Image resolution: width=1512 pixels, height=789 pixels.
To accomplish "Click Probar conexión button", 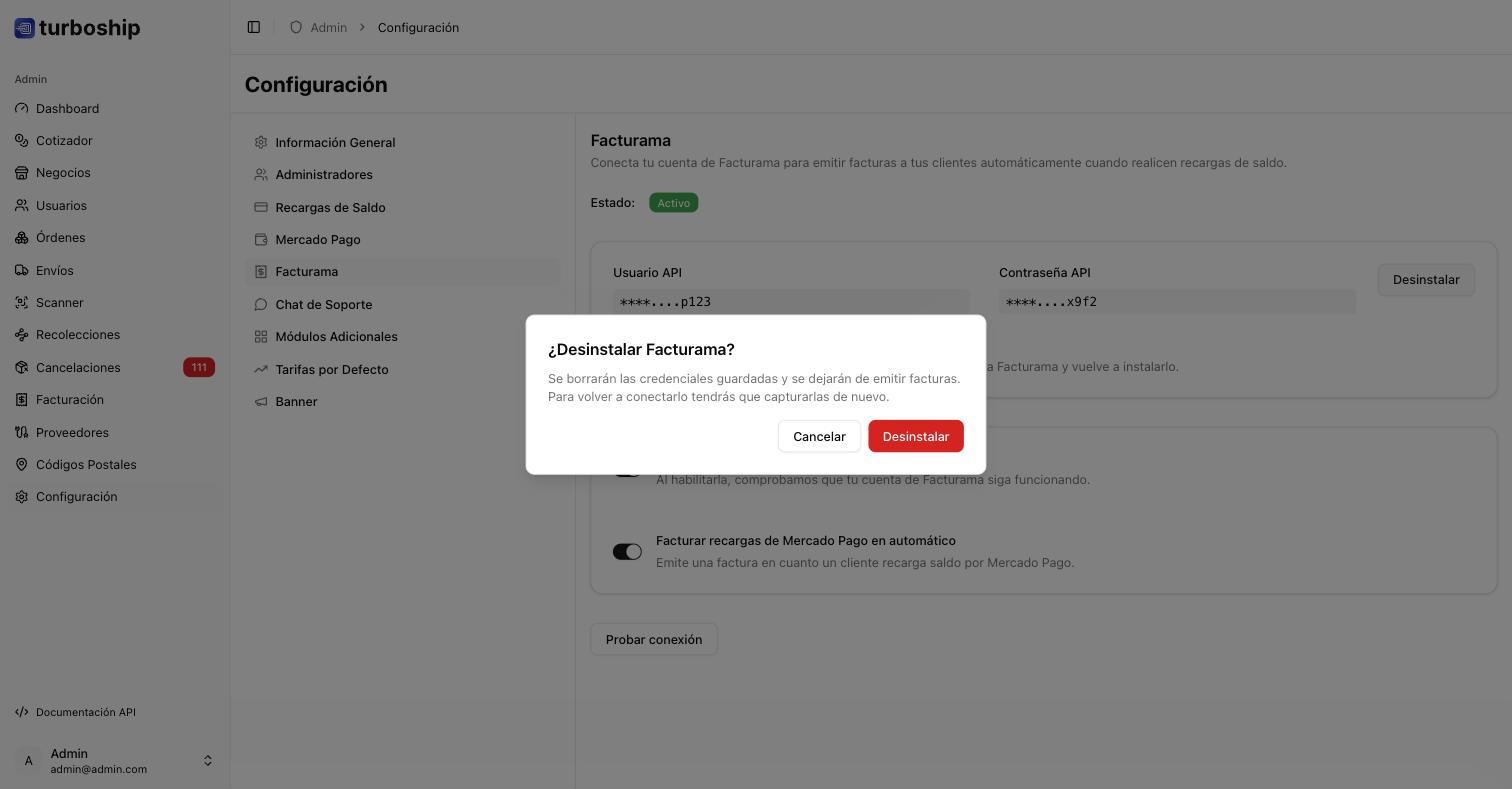I will 654,639.
